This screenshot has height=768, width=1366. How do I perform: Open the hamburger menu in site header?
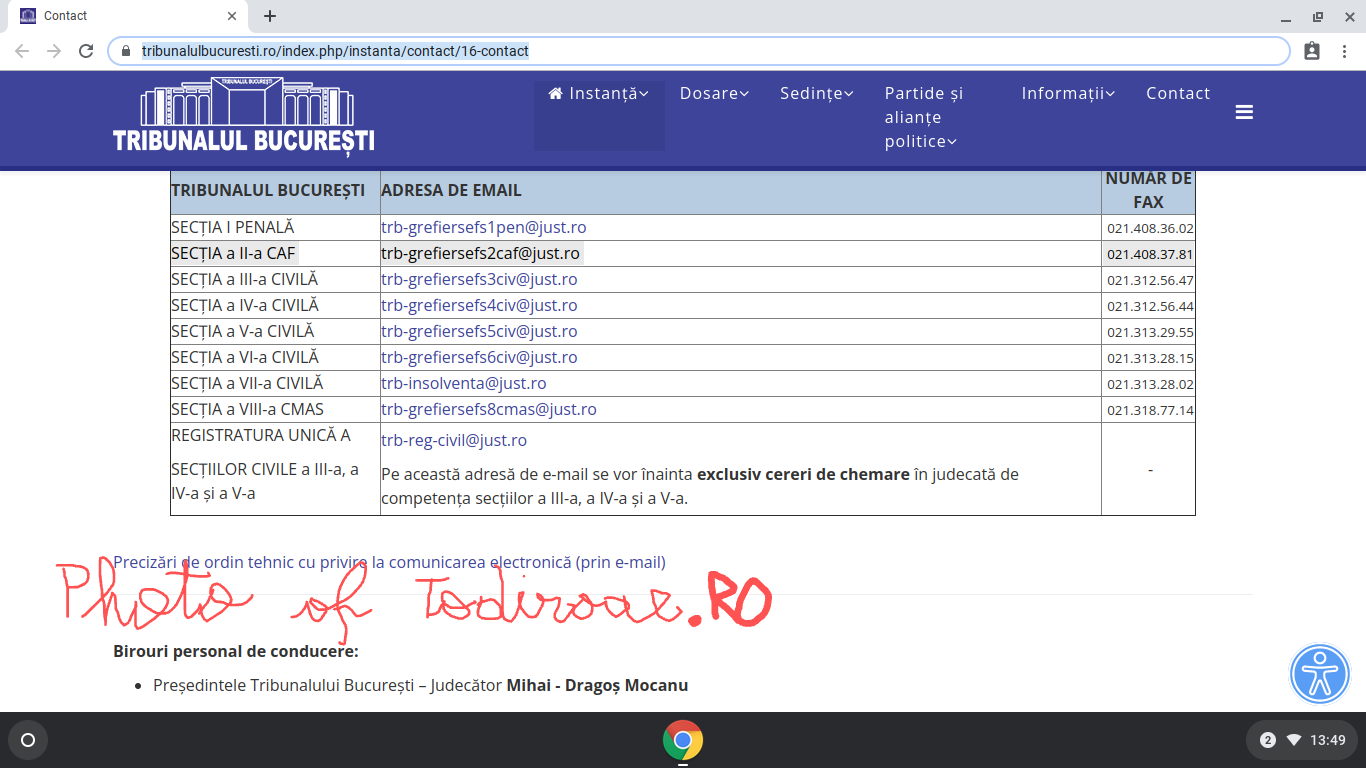coord(1244,112)
